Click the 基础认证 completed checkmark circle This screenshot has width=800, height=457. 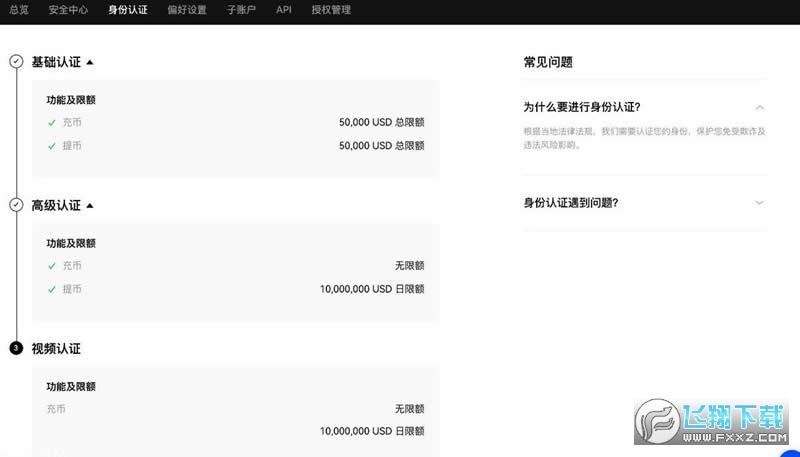(16, 62)
